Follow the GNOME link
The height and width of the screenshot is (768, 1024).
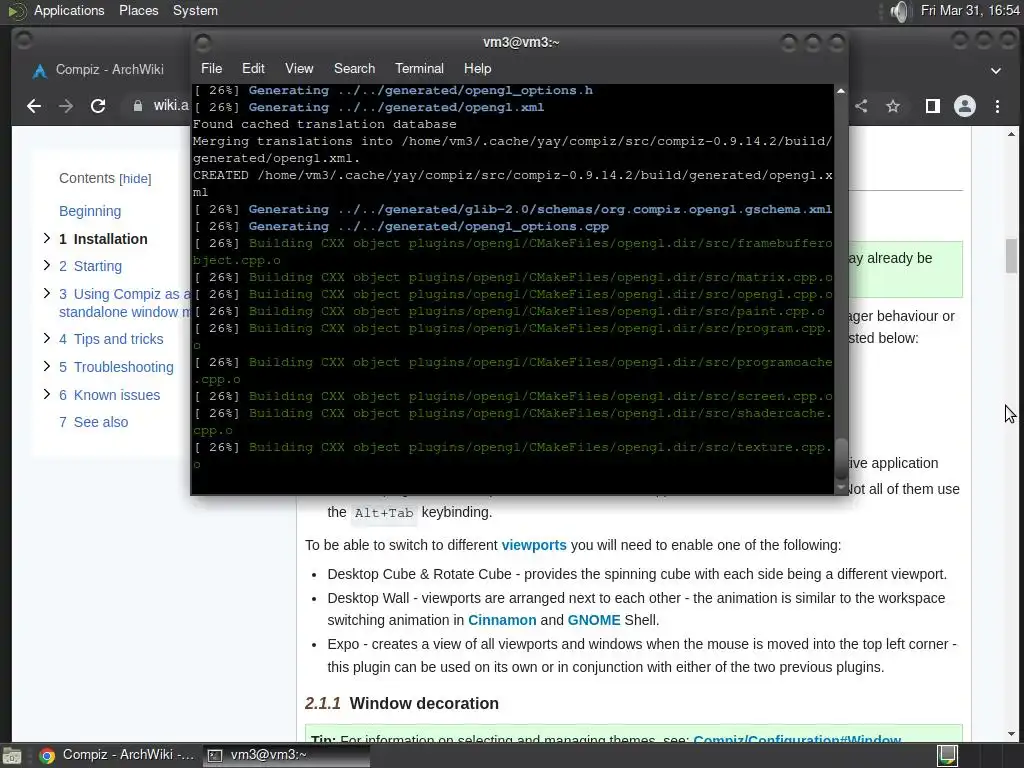(594, 620)
